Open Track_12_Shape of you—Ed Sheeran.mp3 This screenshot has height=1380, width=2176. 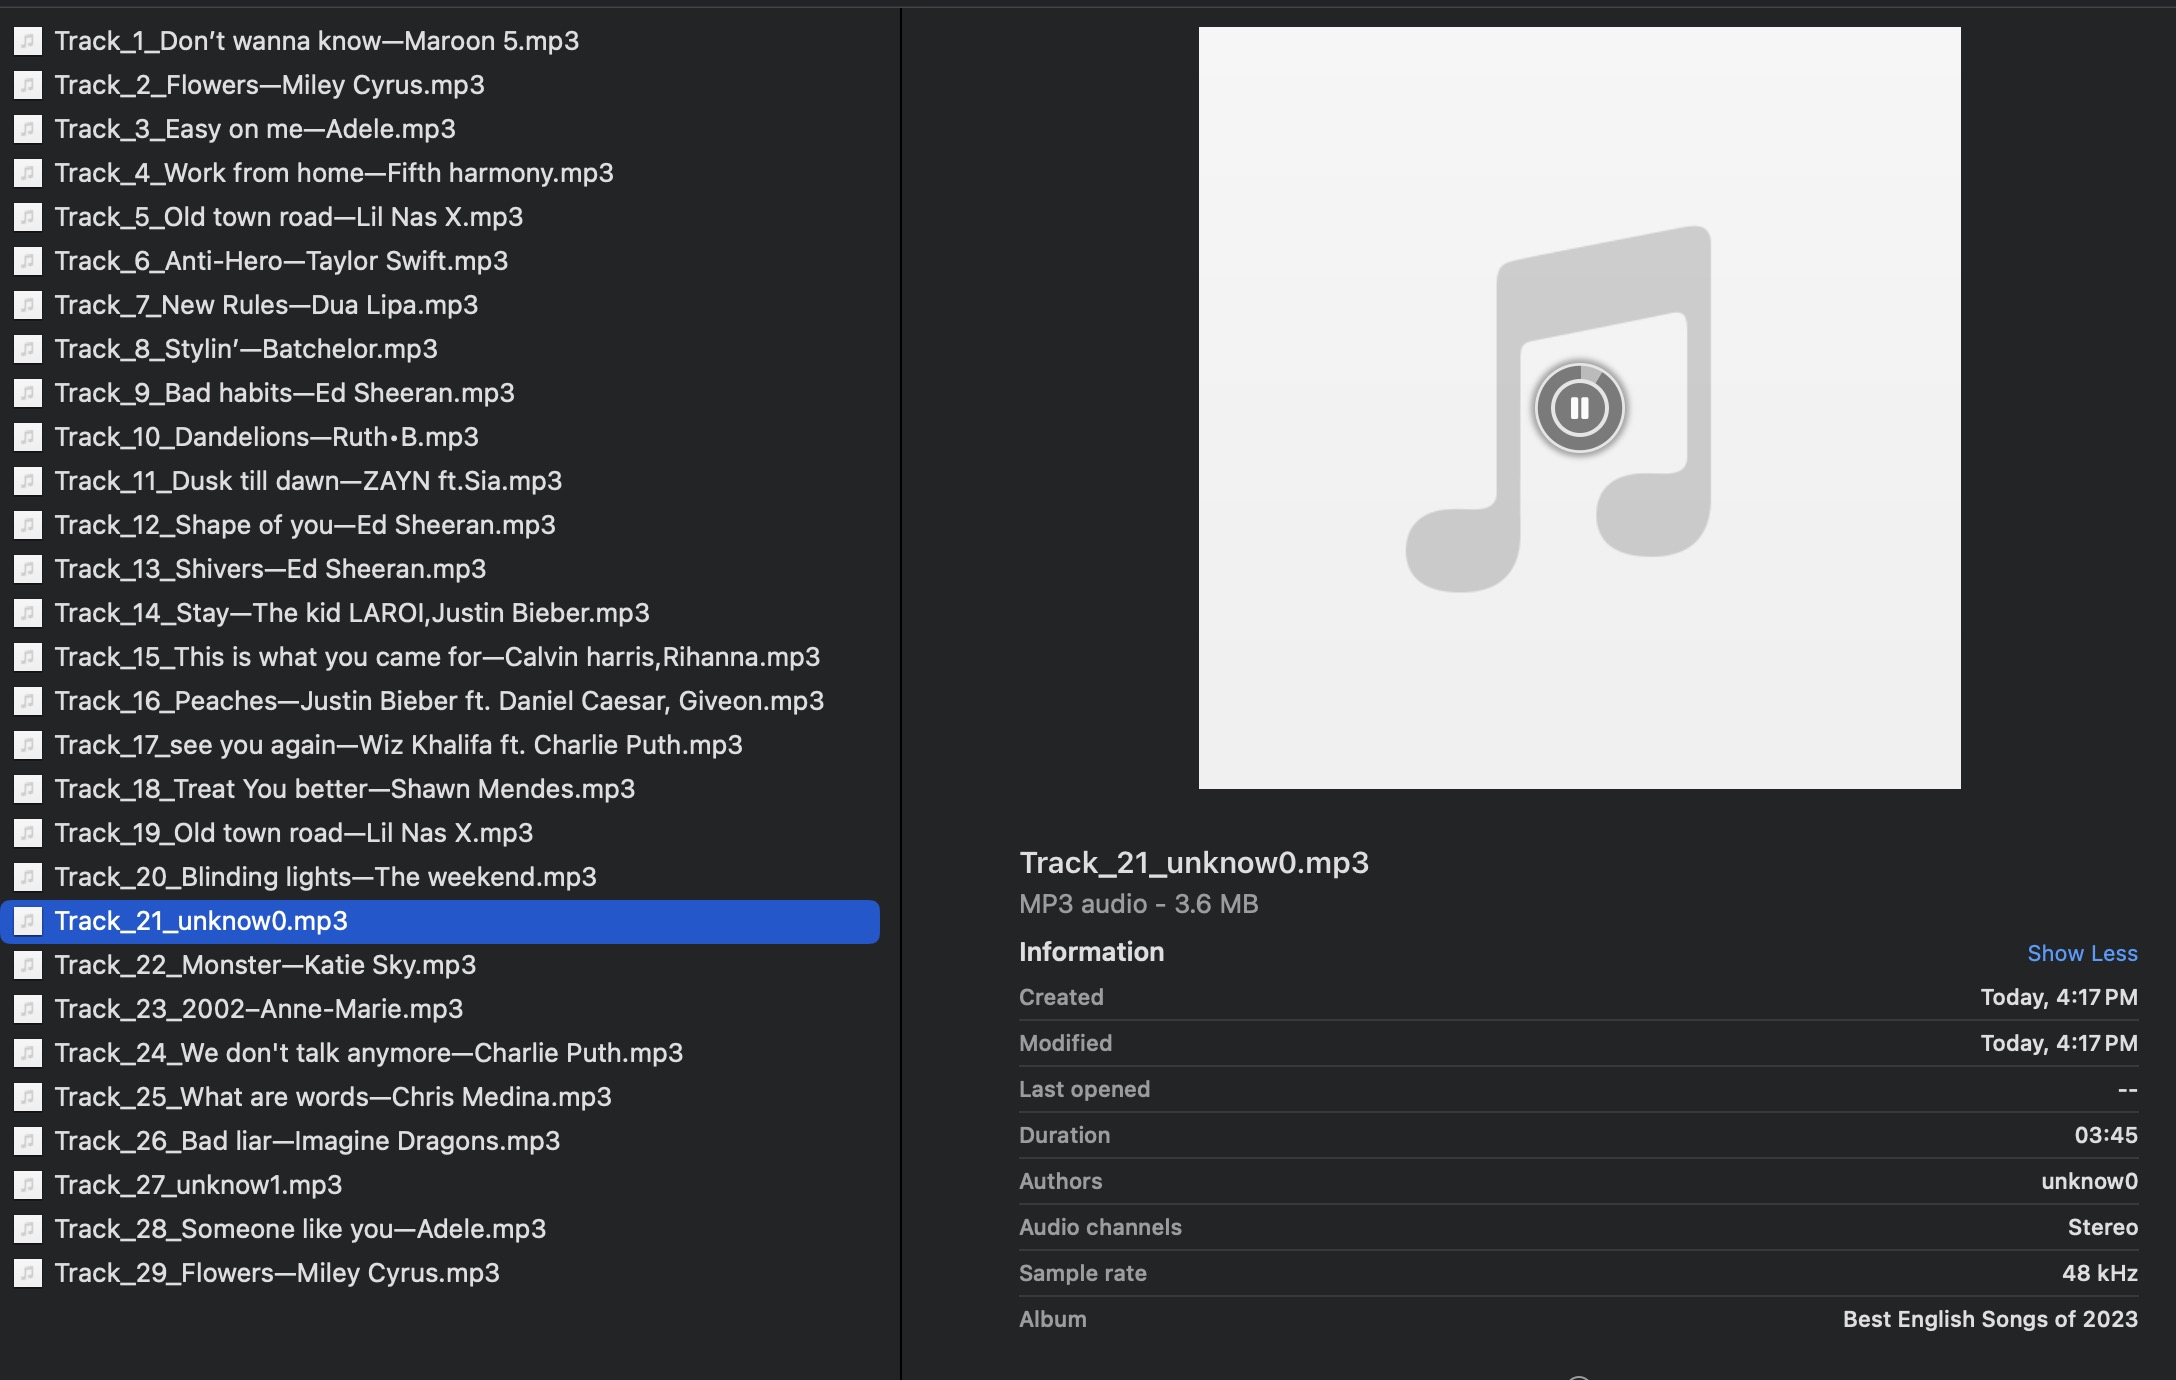point(305,525)
